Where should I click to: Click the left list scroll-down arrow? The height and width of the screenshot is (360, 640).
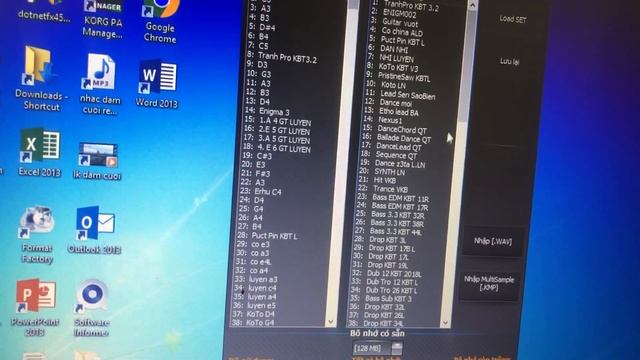(330, 322)
